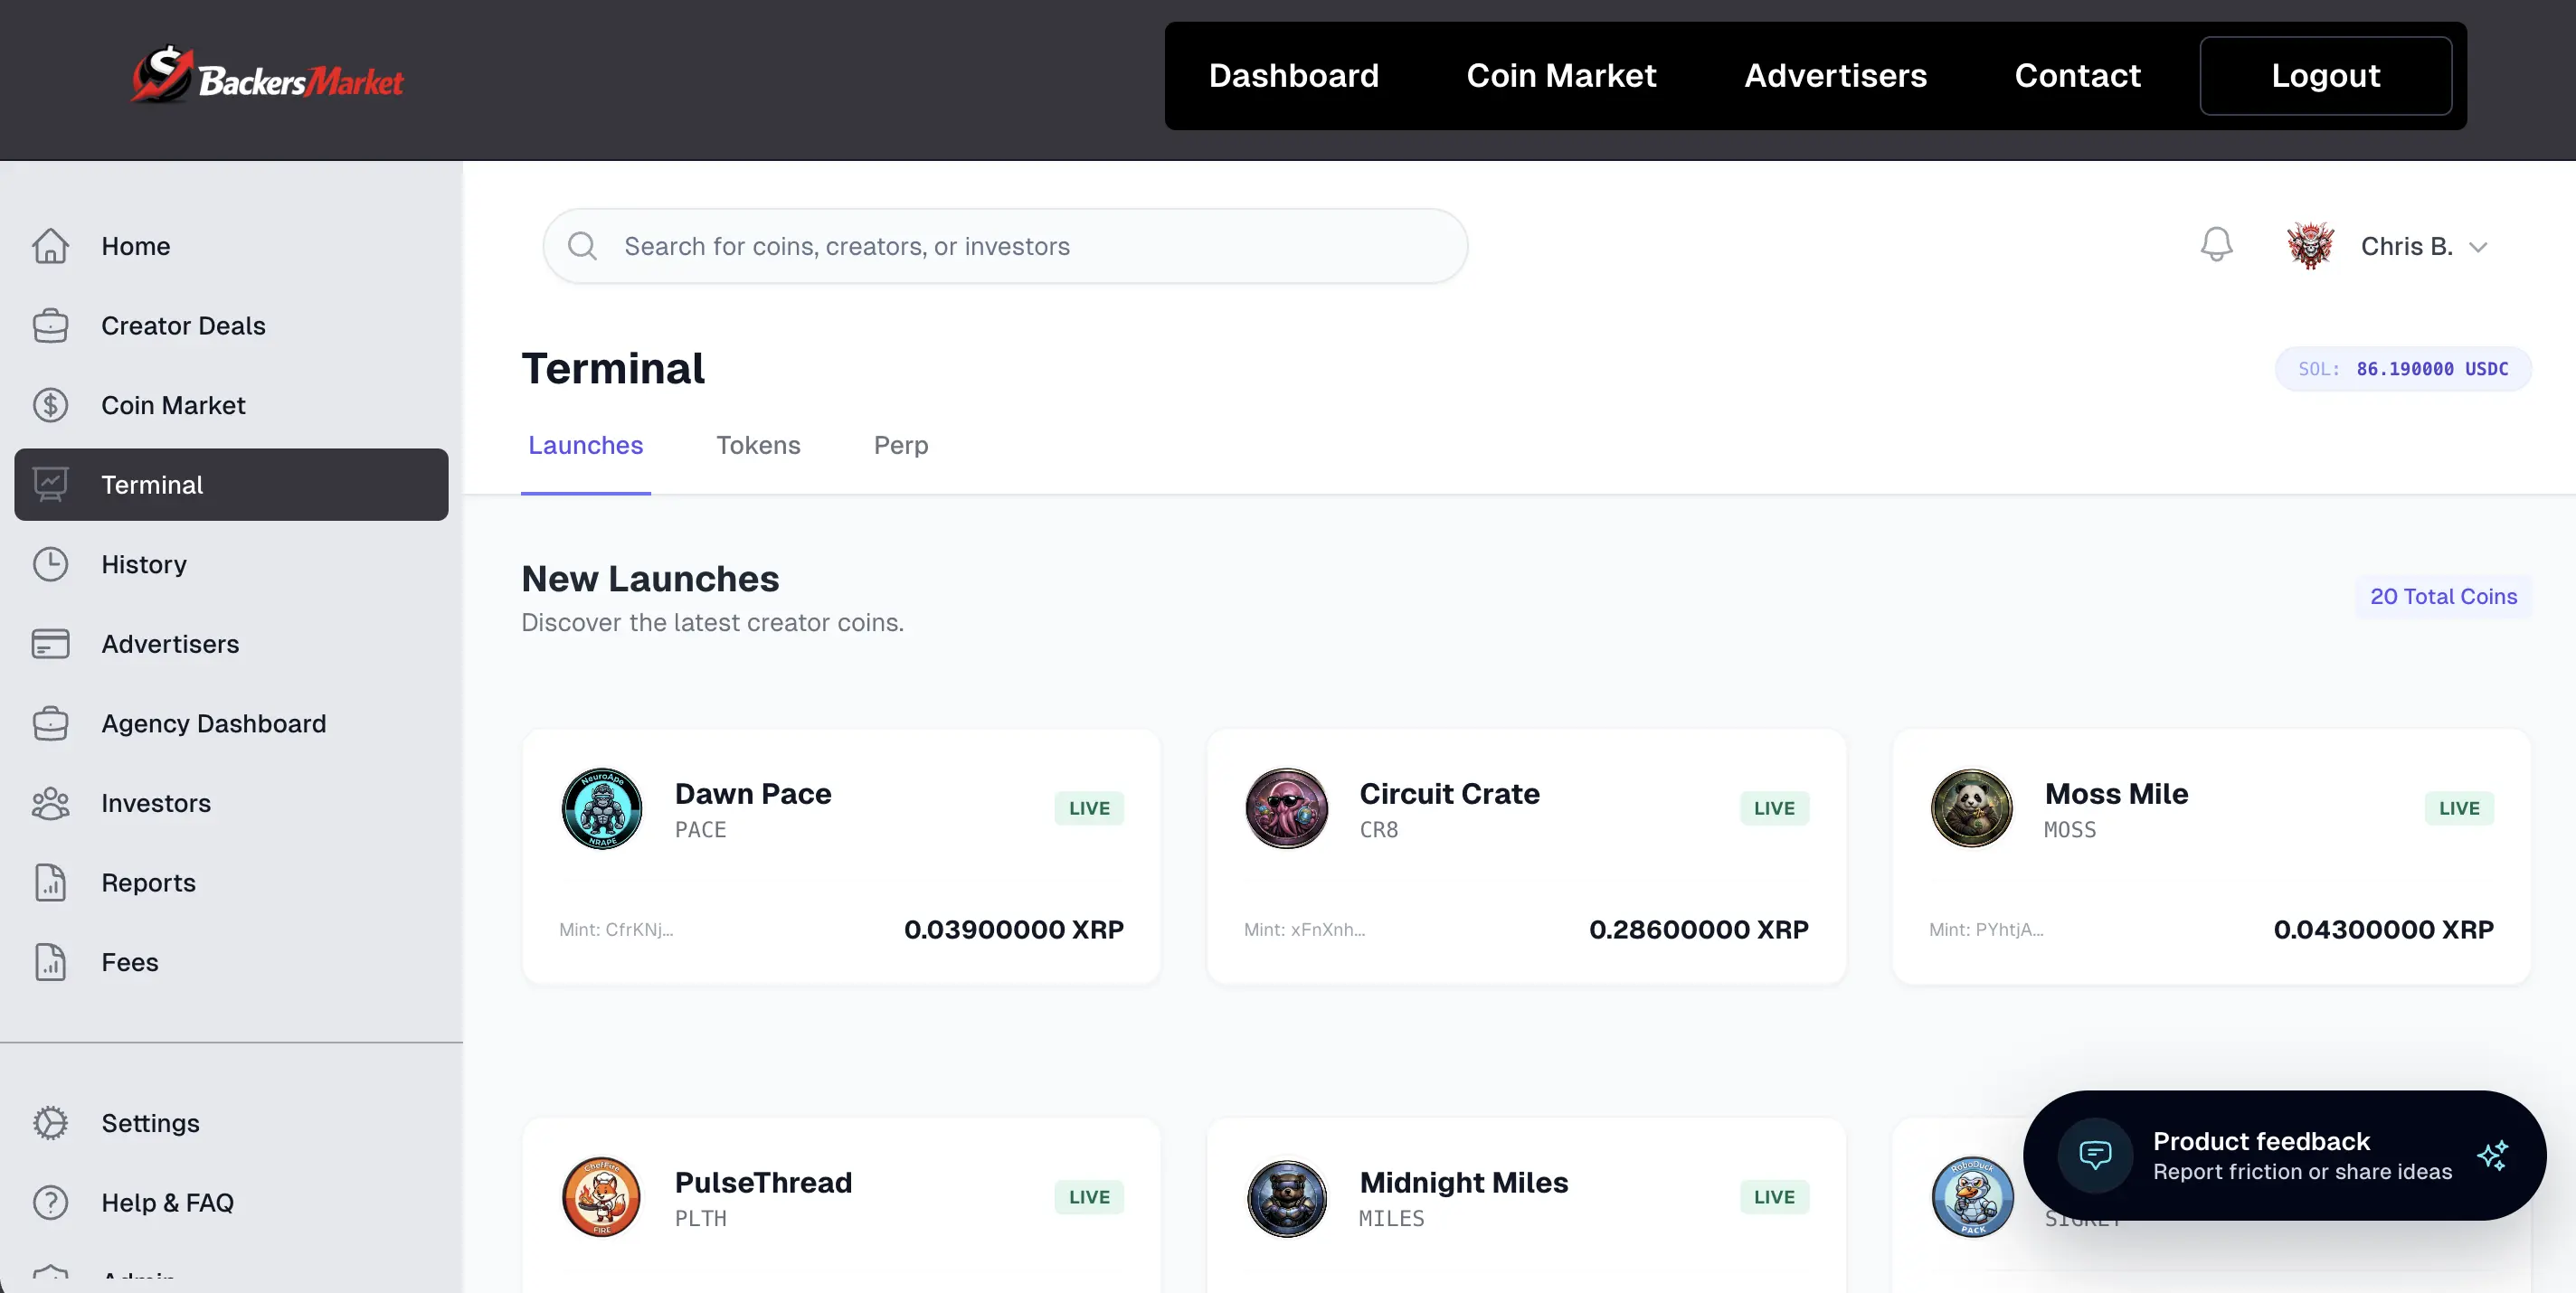2576x1293 pixels.
Task: Click the 20 Total Coins badge
Action: (x=2443, y=596)
